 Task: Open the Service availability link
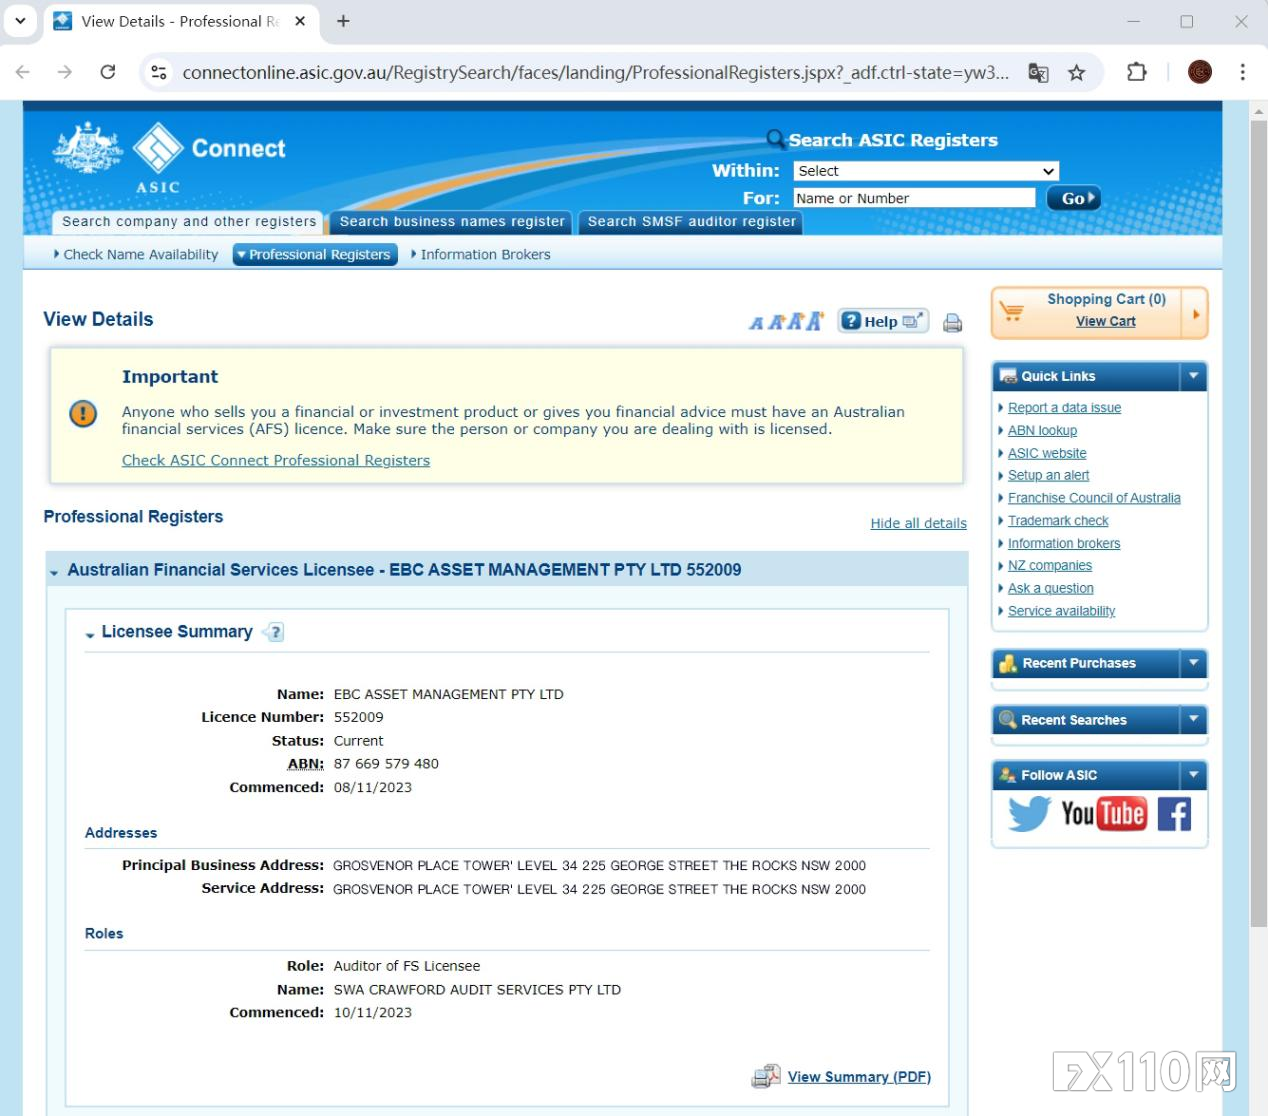pos(1061,611)
